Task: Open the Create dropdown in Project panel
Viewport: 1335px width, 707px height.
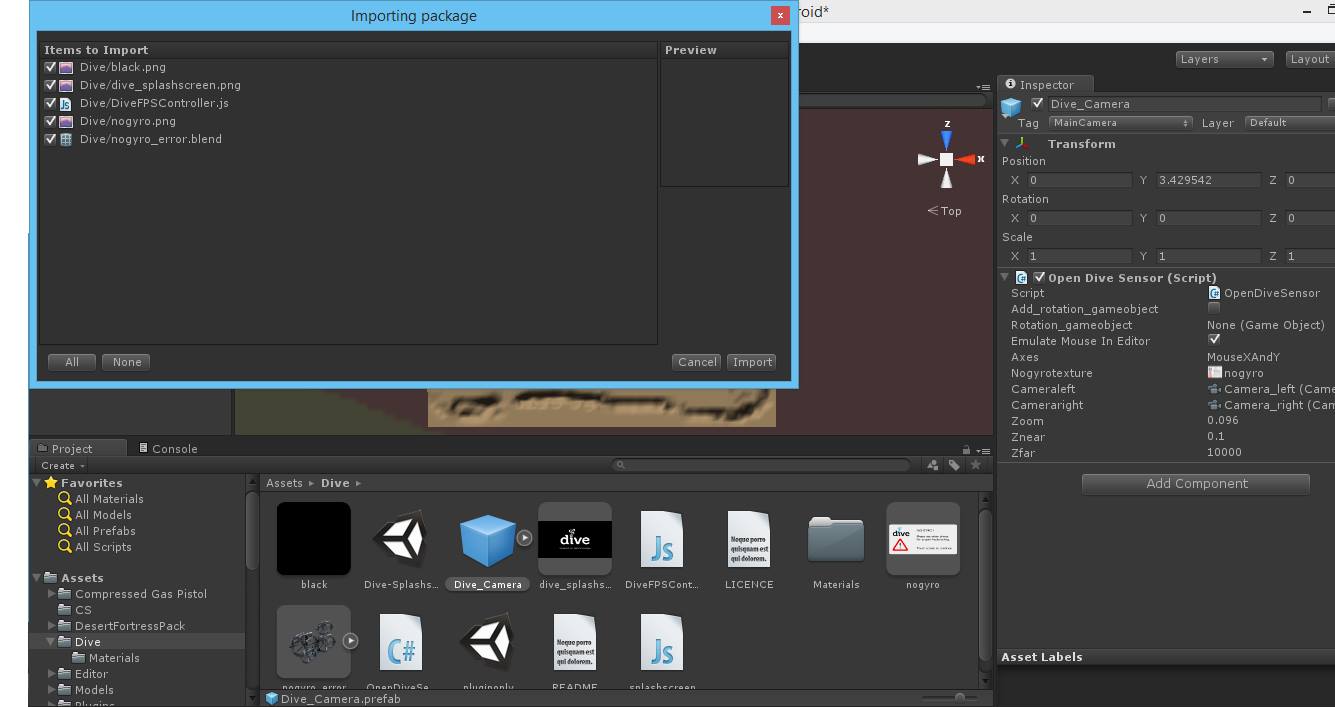Action: pos(63,466)
